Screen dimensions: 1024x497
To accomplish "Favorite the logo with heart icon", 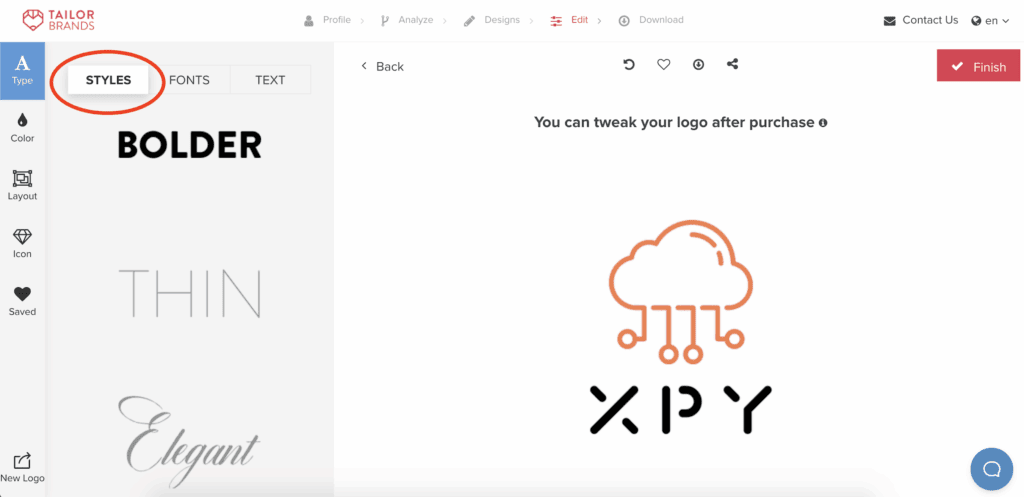I will (663, 65).
